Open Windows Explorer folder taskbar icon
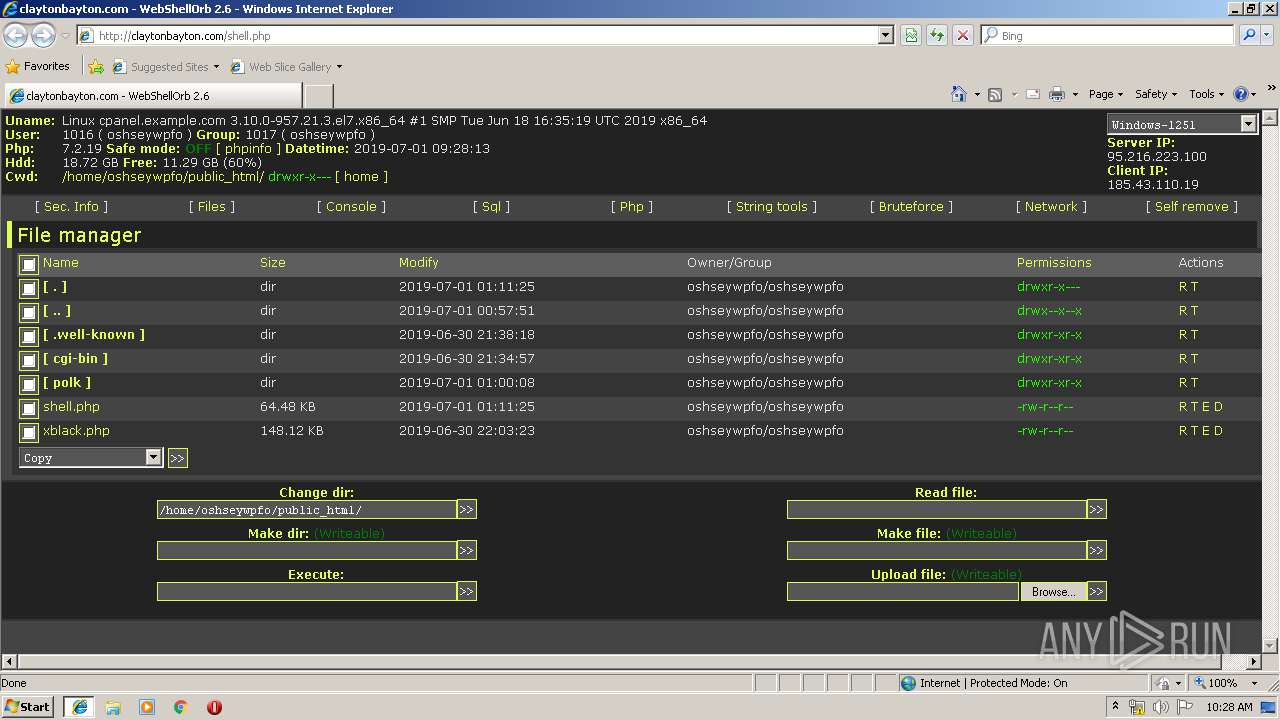The height and width of the screenshot is (720, 1280). tap(113, 707)
